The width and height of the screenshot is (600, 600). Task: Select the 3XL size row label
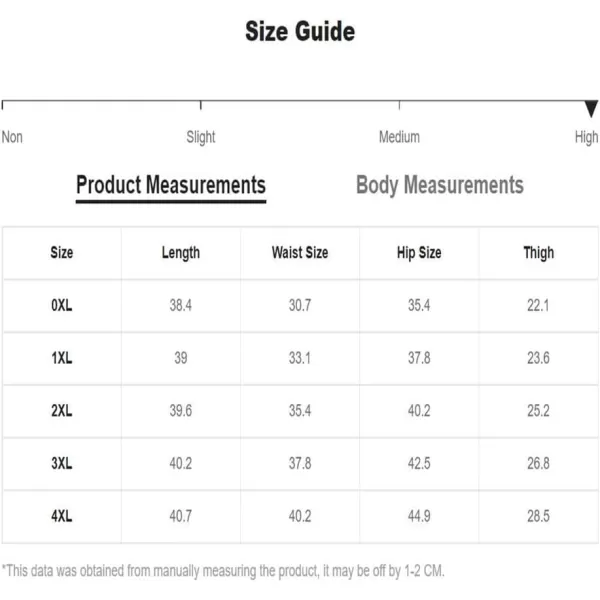tap(62, 463)
